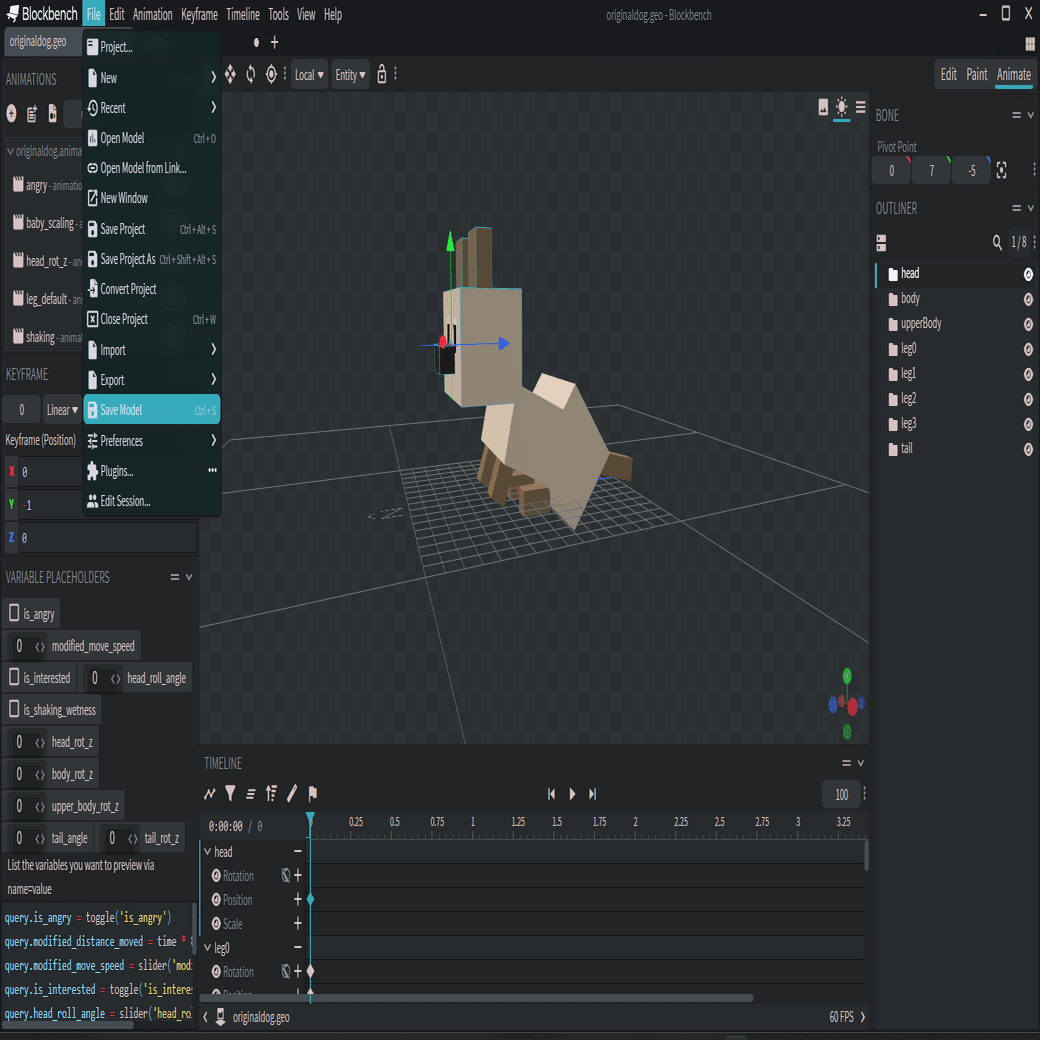Image resolution: width=1040 pixels, height=1040 pixels.
Task: Click the timeline pencil edit icon
Action: coord(292,793)
